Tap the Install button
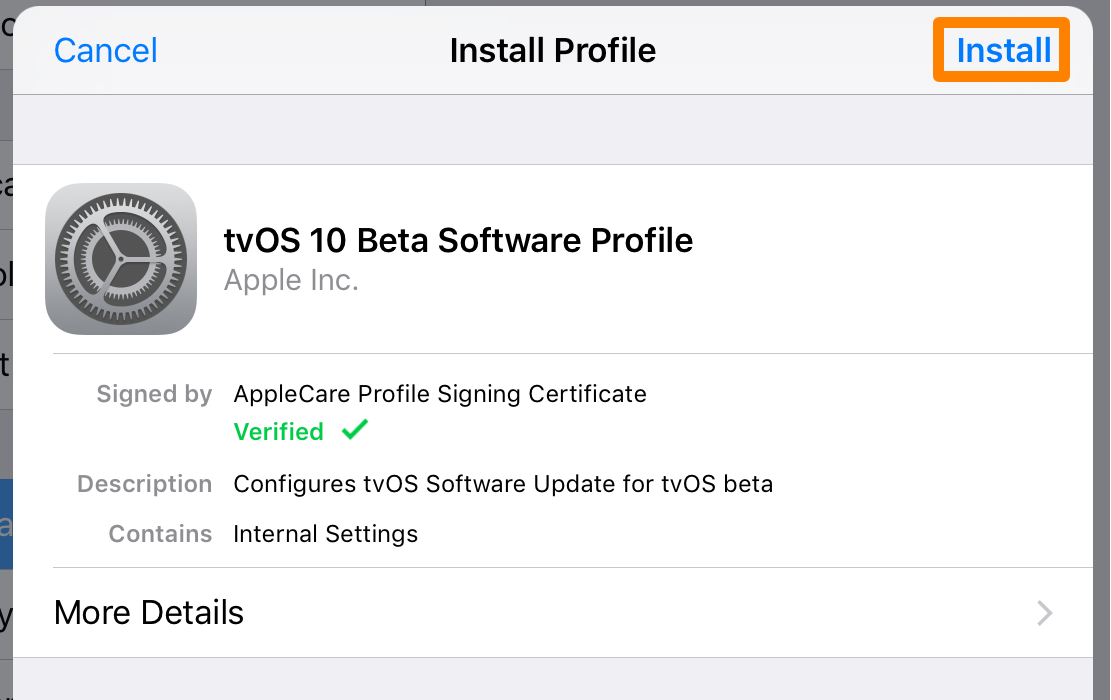 click(1000, 50)
